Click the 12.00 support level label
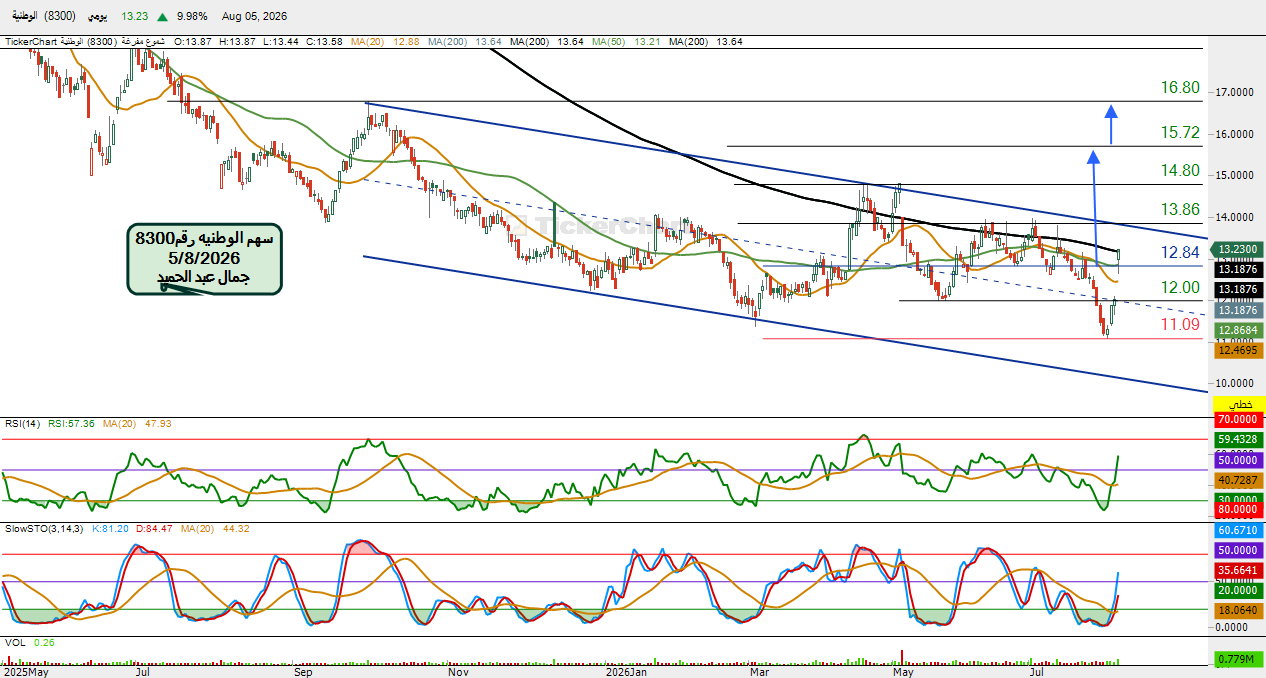 click(1180, 288)
